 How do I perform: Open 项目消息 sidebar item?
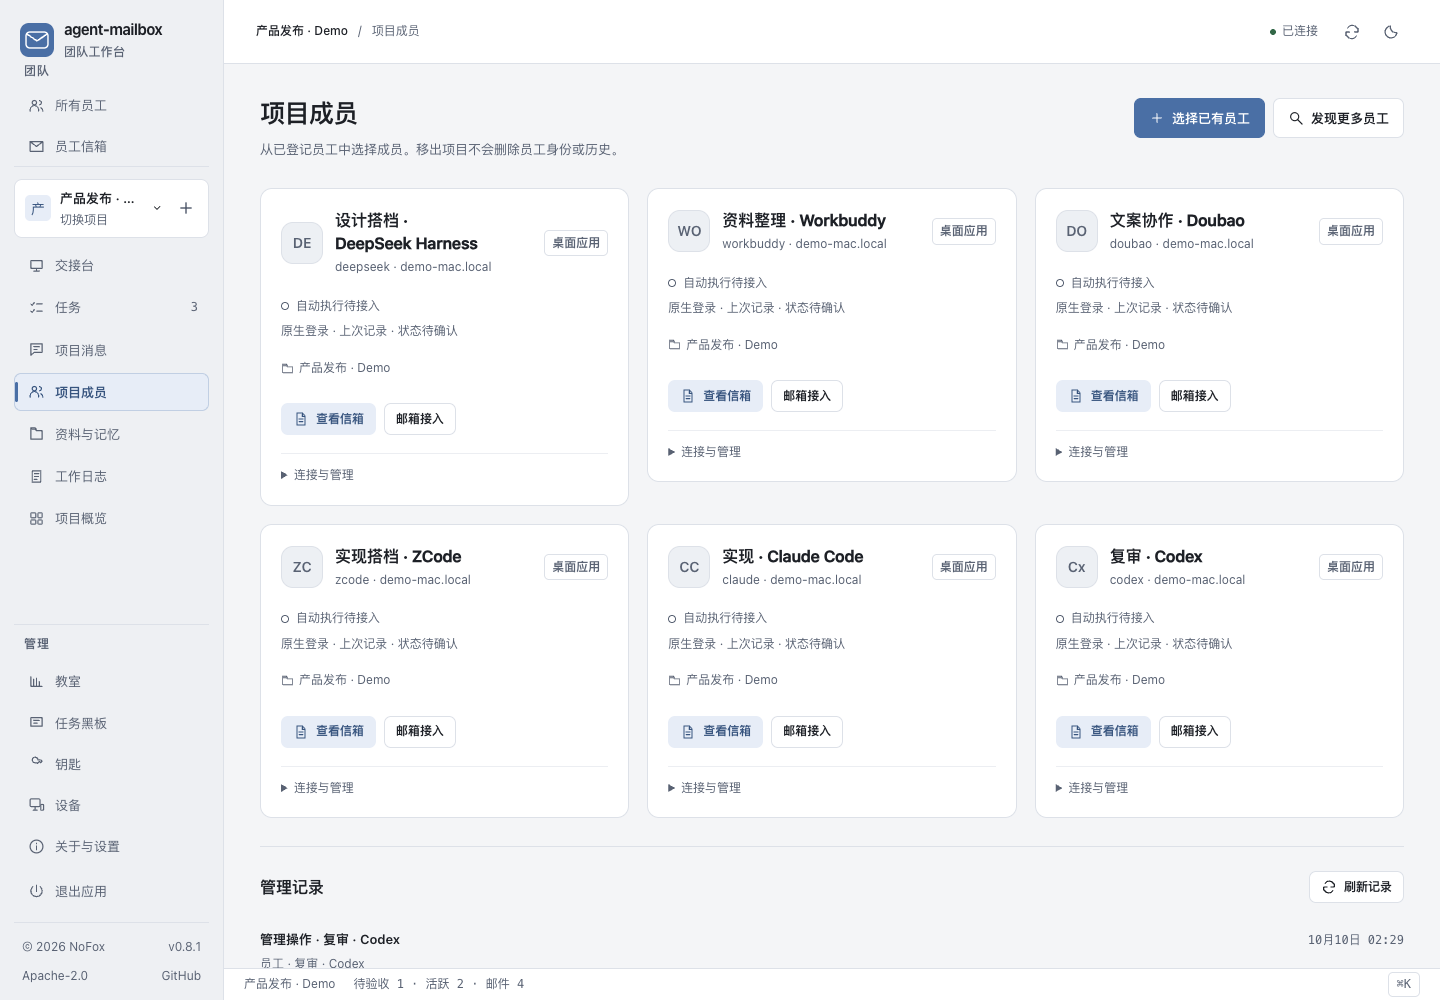111,350
